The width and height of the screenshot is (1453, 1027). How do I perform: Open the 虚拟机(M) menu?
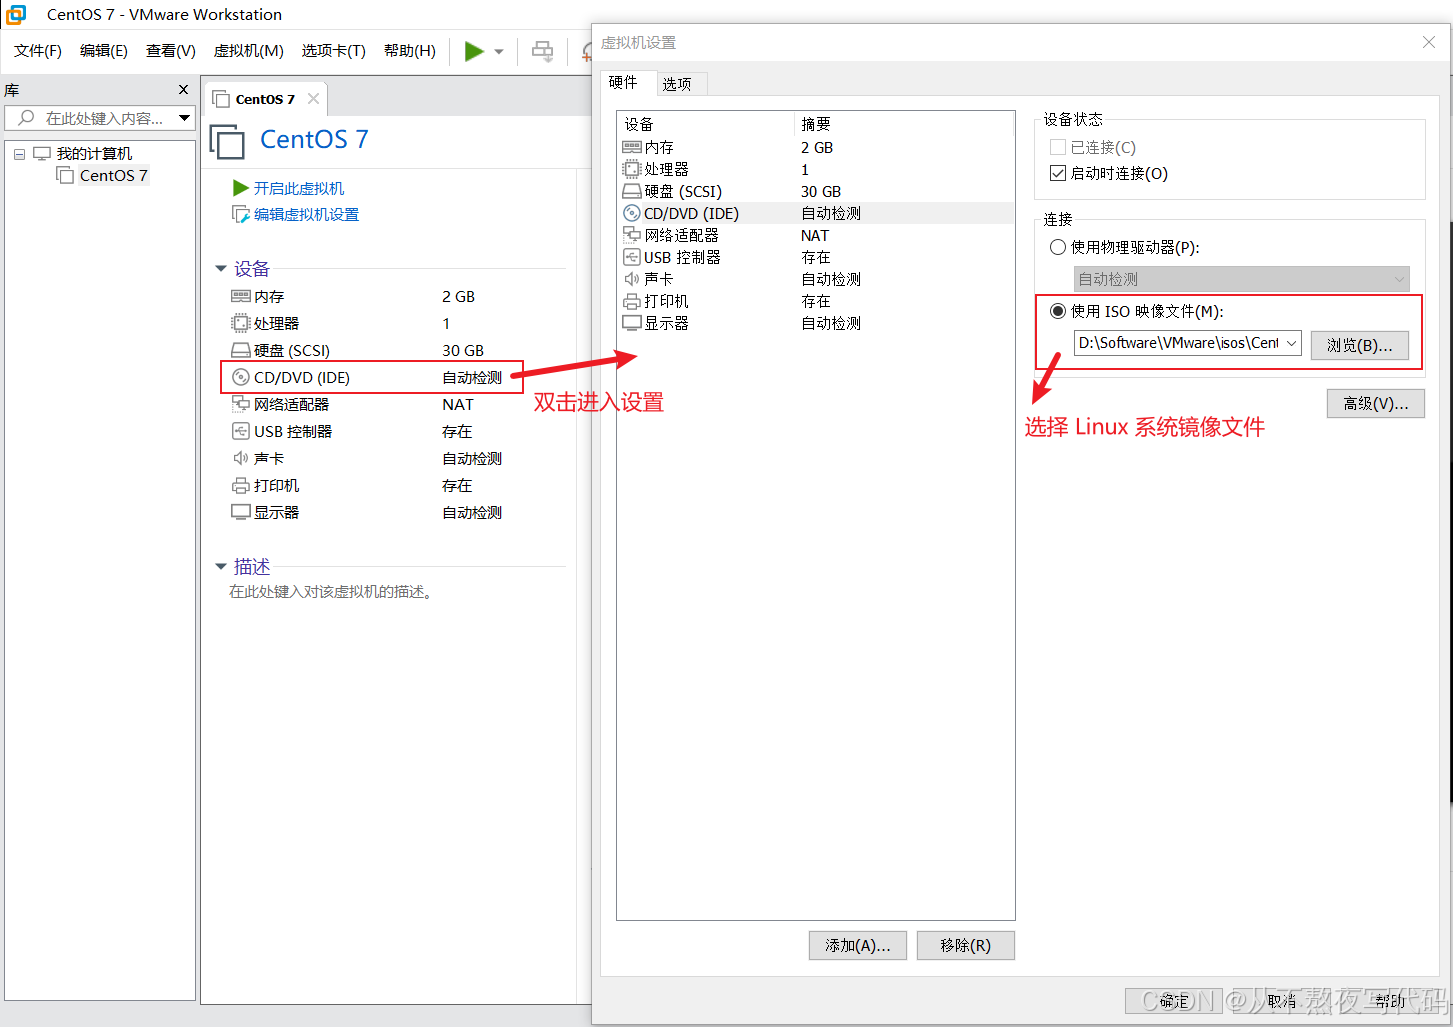249,51
